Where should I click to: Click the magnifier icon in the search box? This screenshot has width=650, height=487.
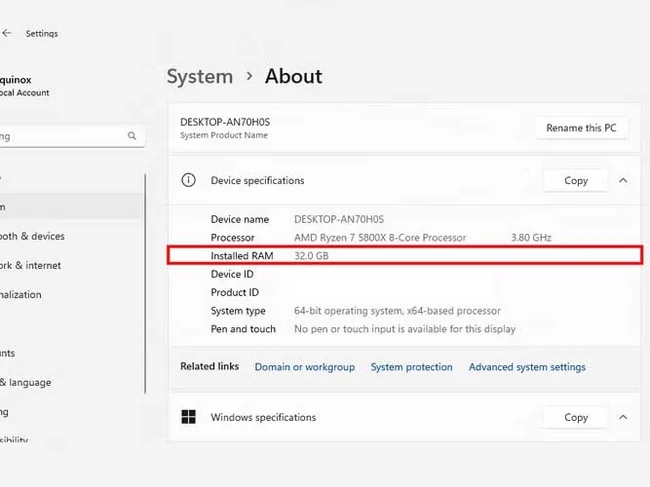[x=131, y=136]
